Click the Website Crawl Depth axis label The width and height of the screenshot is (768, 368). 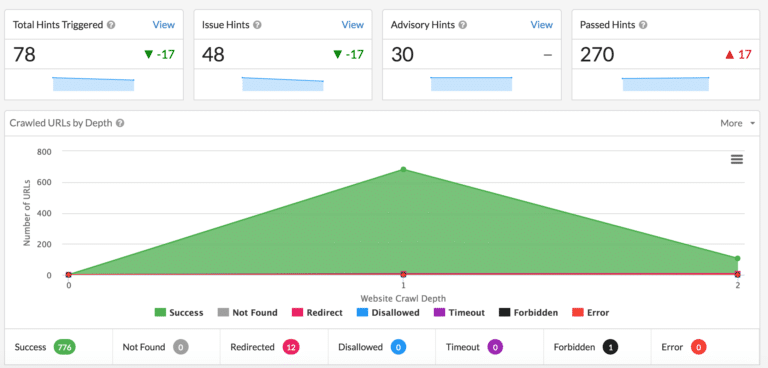pos(403,298)
